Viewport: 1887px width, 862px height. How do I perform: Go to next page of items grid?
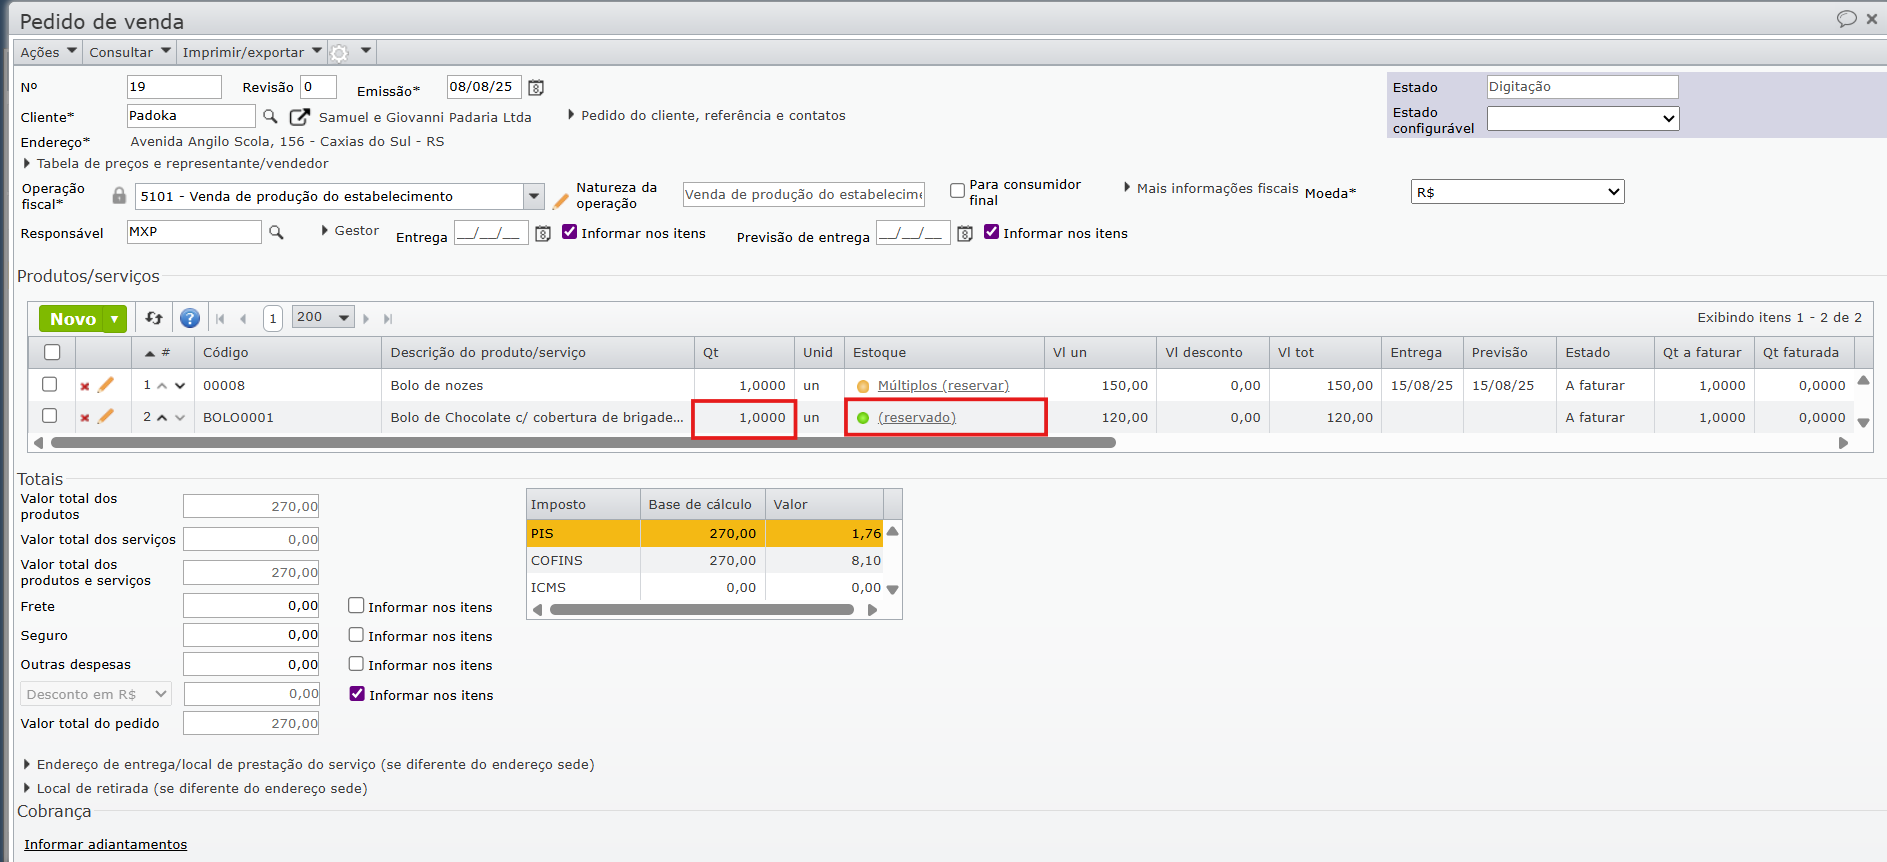(366, 319)
